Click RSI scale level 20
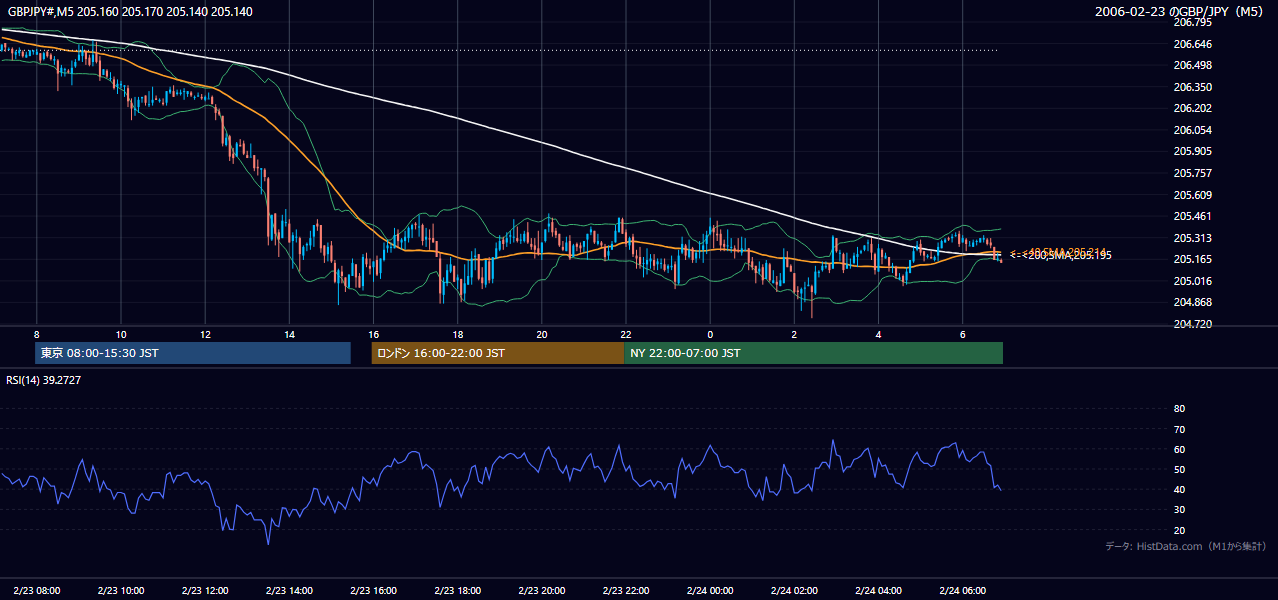This screenshot has width=1278, height=600. 1179,530
